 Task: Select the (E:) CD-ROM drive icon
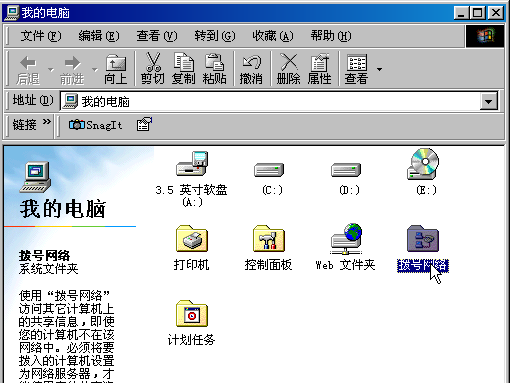coord(423,164)
